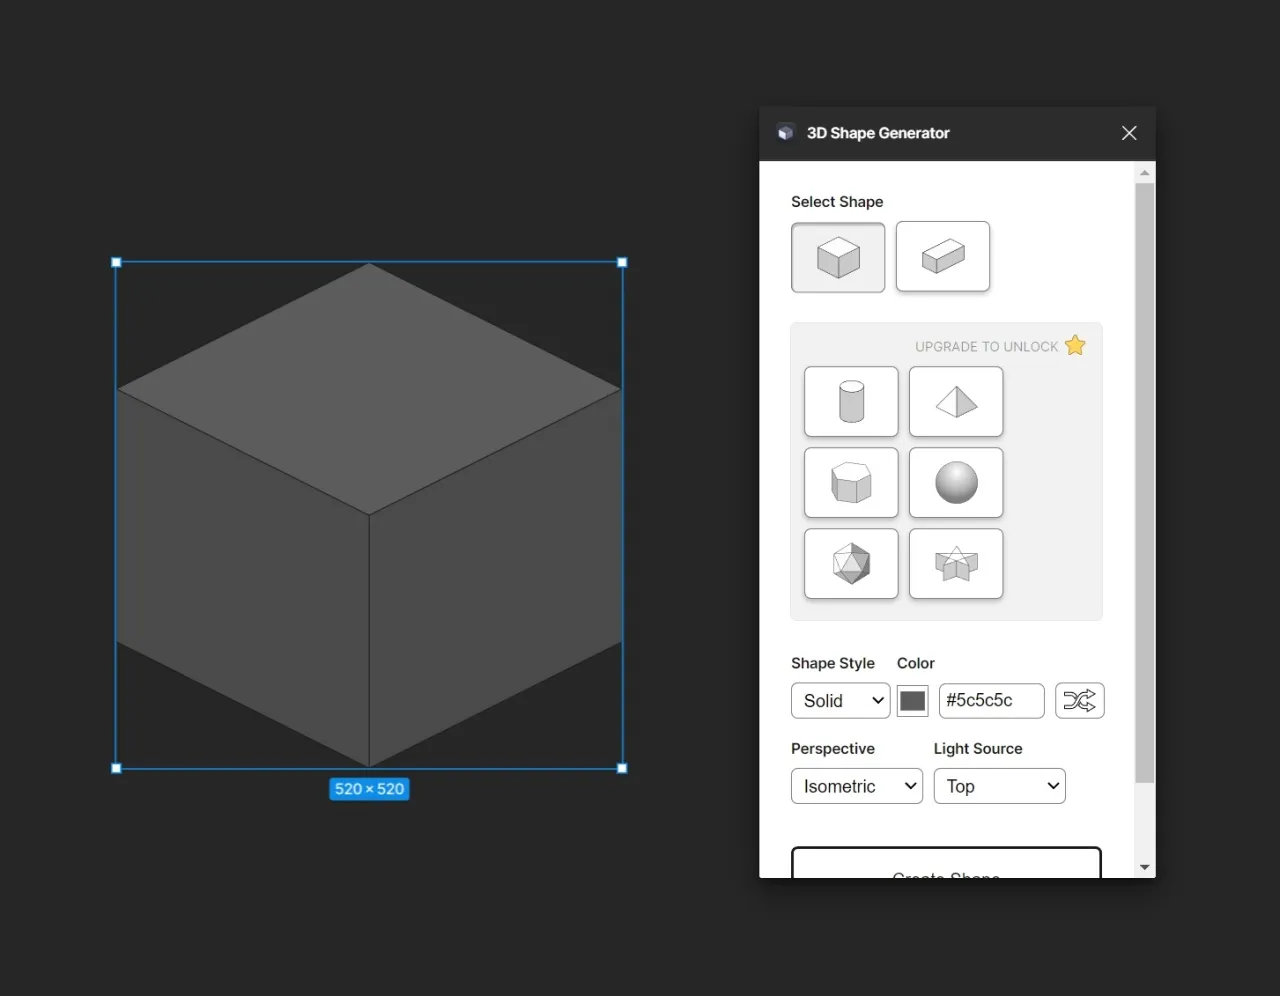Choose the locked sphere shape
The height and width of the screenshot is (996, 1280).
point(956,482)
